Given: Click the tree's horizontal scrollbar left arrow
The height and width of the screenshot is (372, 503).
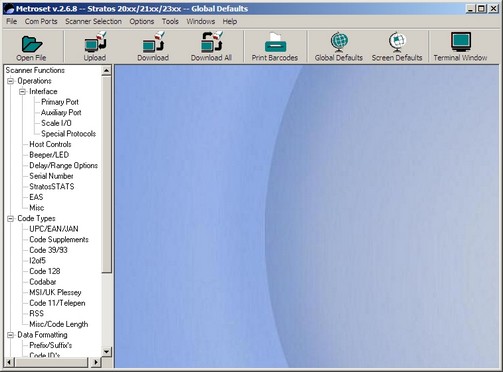Looking at the screenshot, I should click(9, 362).
